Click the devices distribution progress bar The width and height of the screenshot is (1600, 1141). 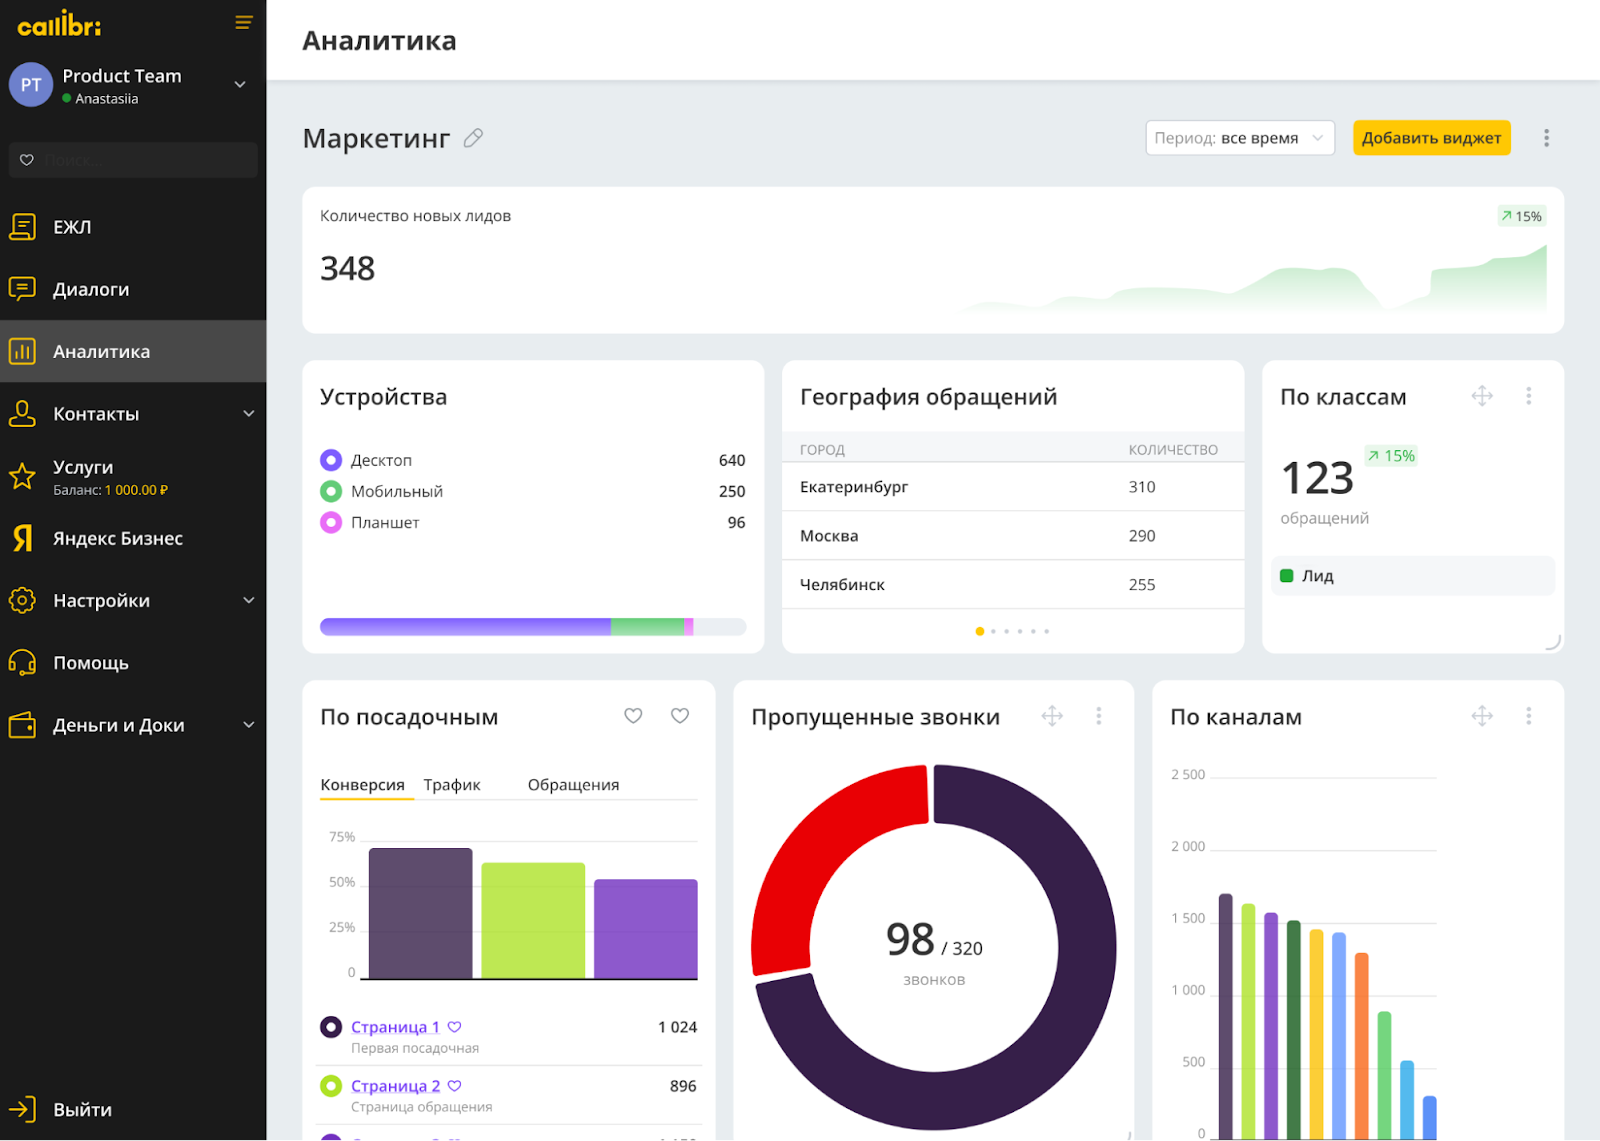(532, 627)
